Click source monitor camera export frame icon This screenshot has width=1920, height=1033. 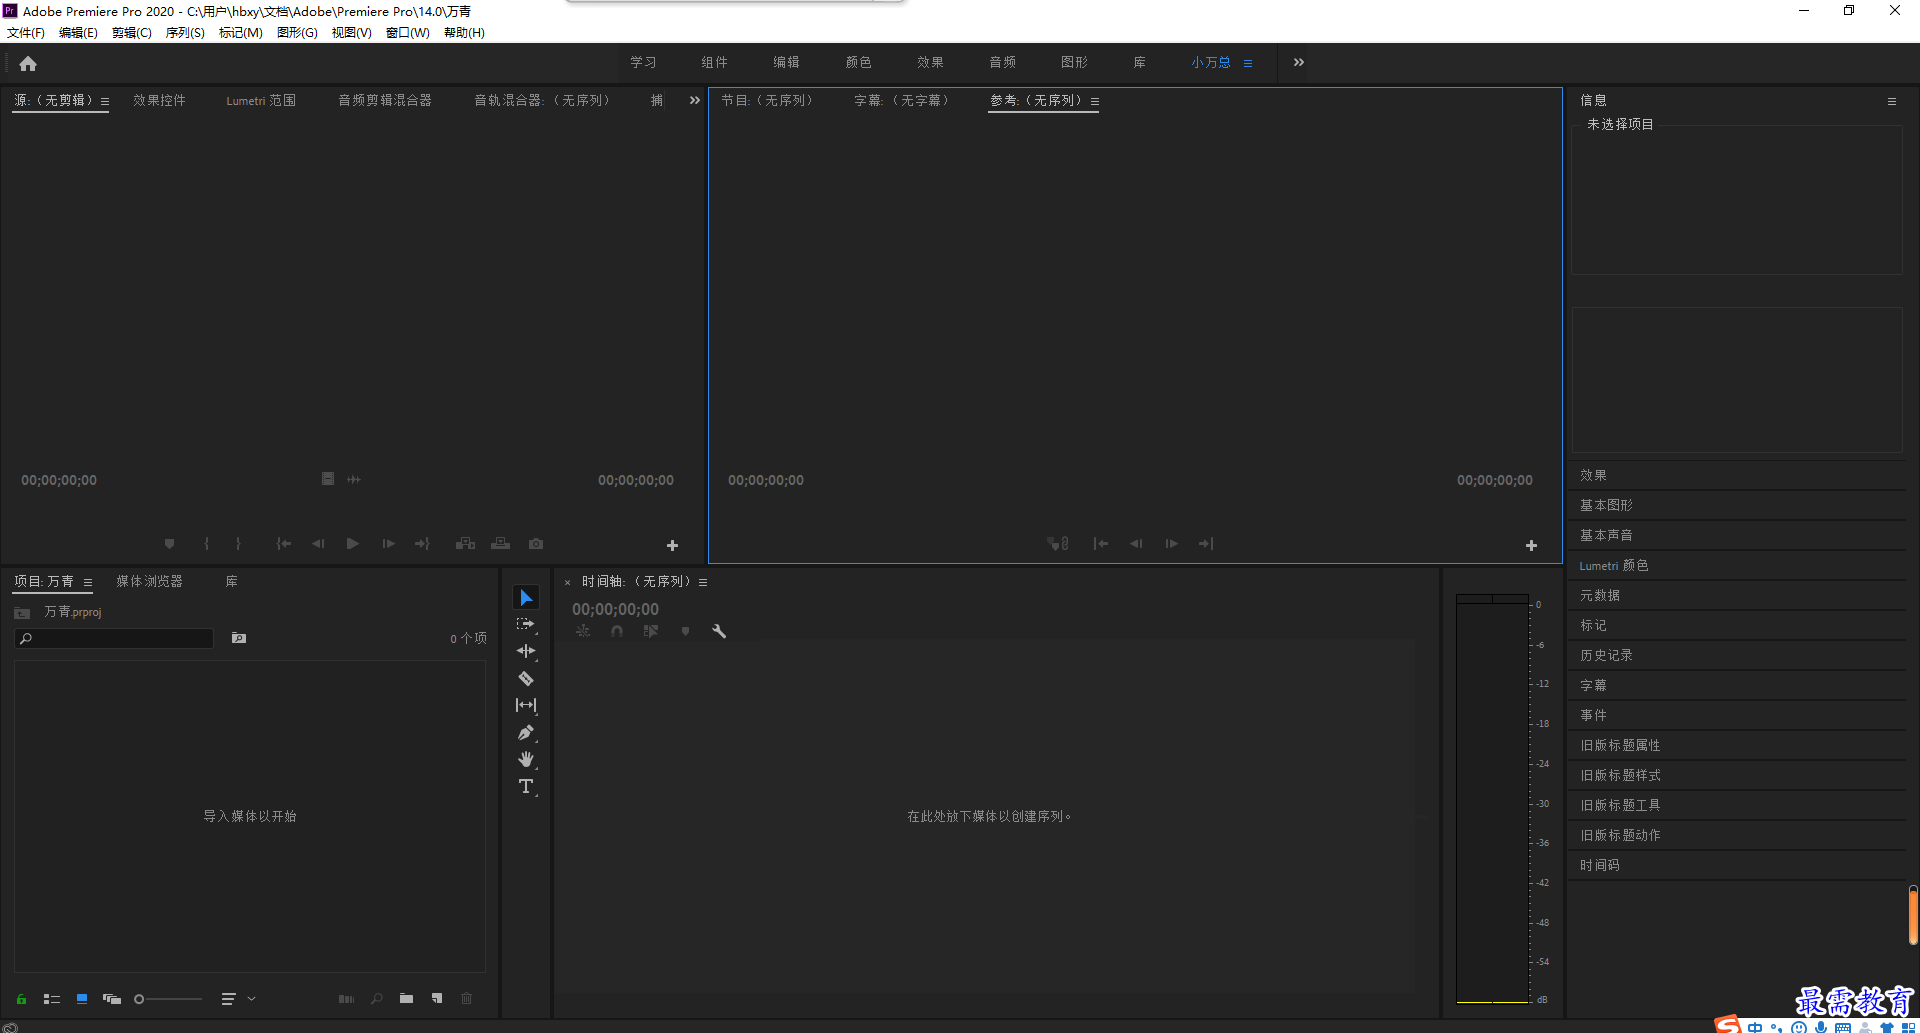536,544
